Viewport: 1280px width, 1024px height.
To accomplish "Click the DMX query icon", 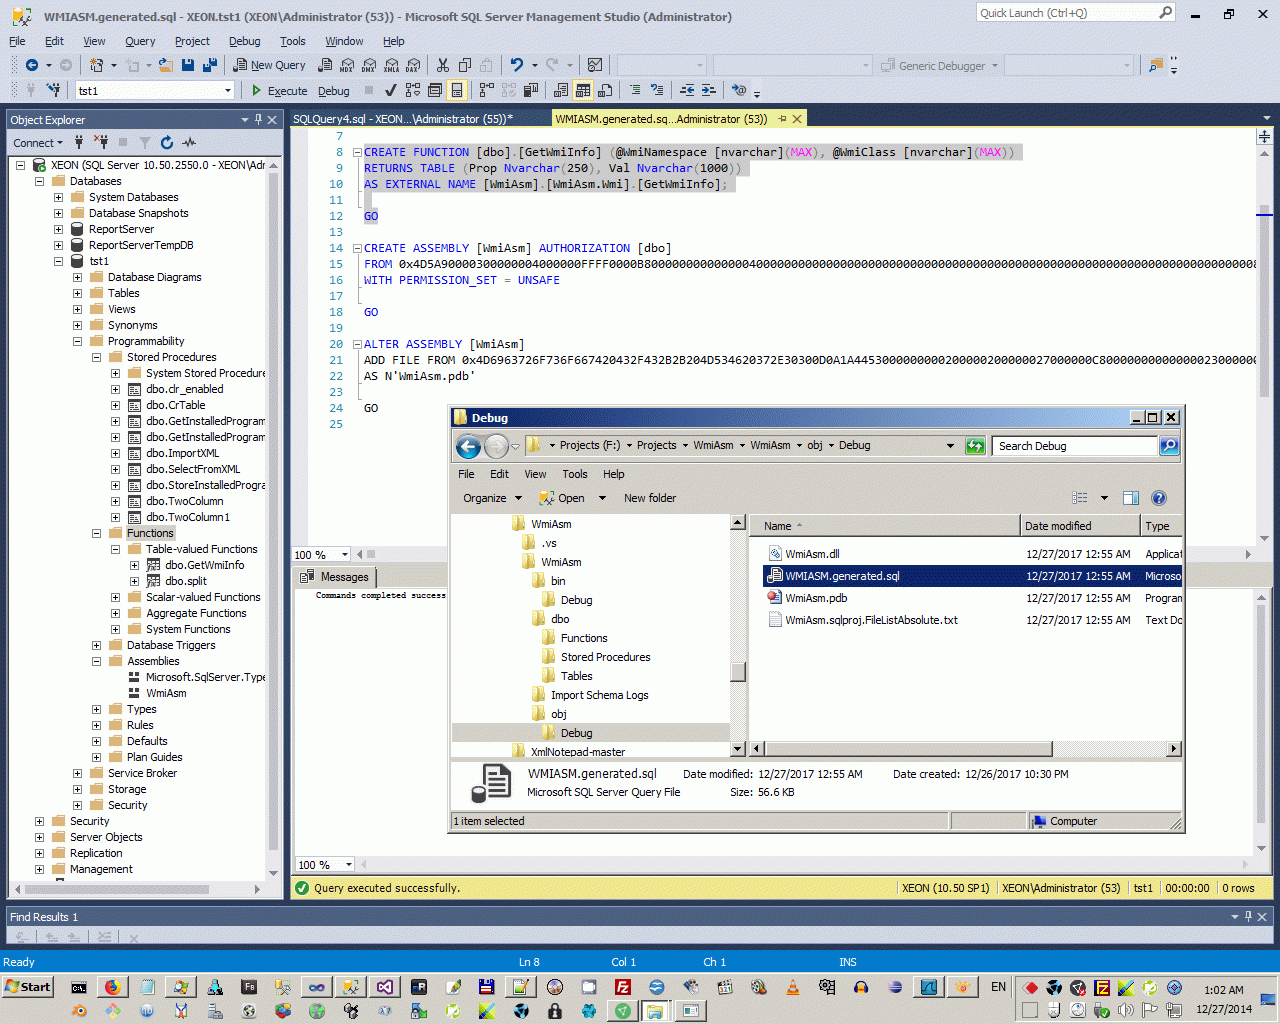I will coord(369,65).
